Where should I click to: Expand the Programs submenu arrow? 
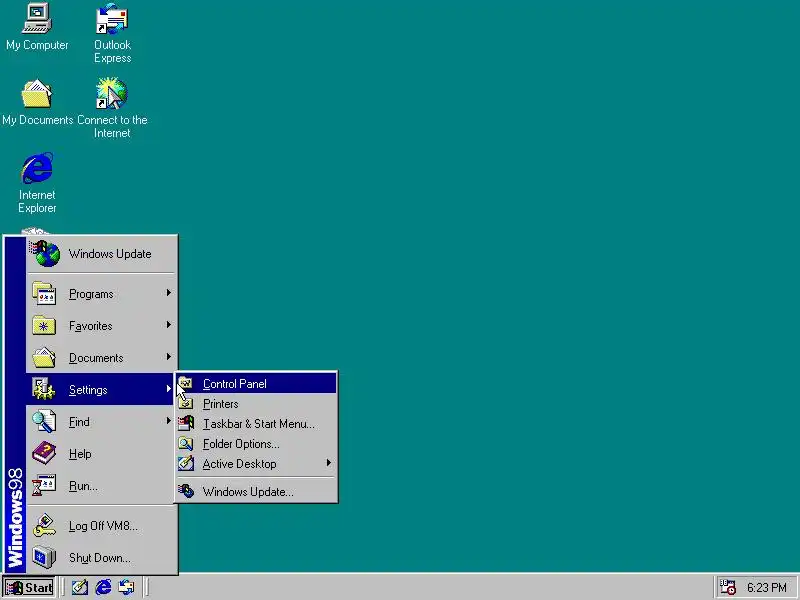pos(168,293)
